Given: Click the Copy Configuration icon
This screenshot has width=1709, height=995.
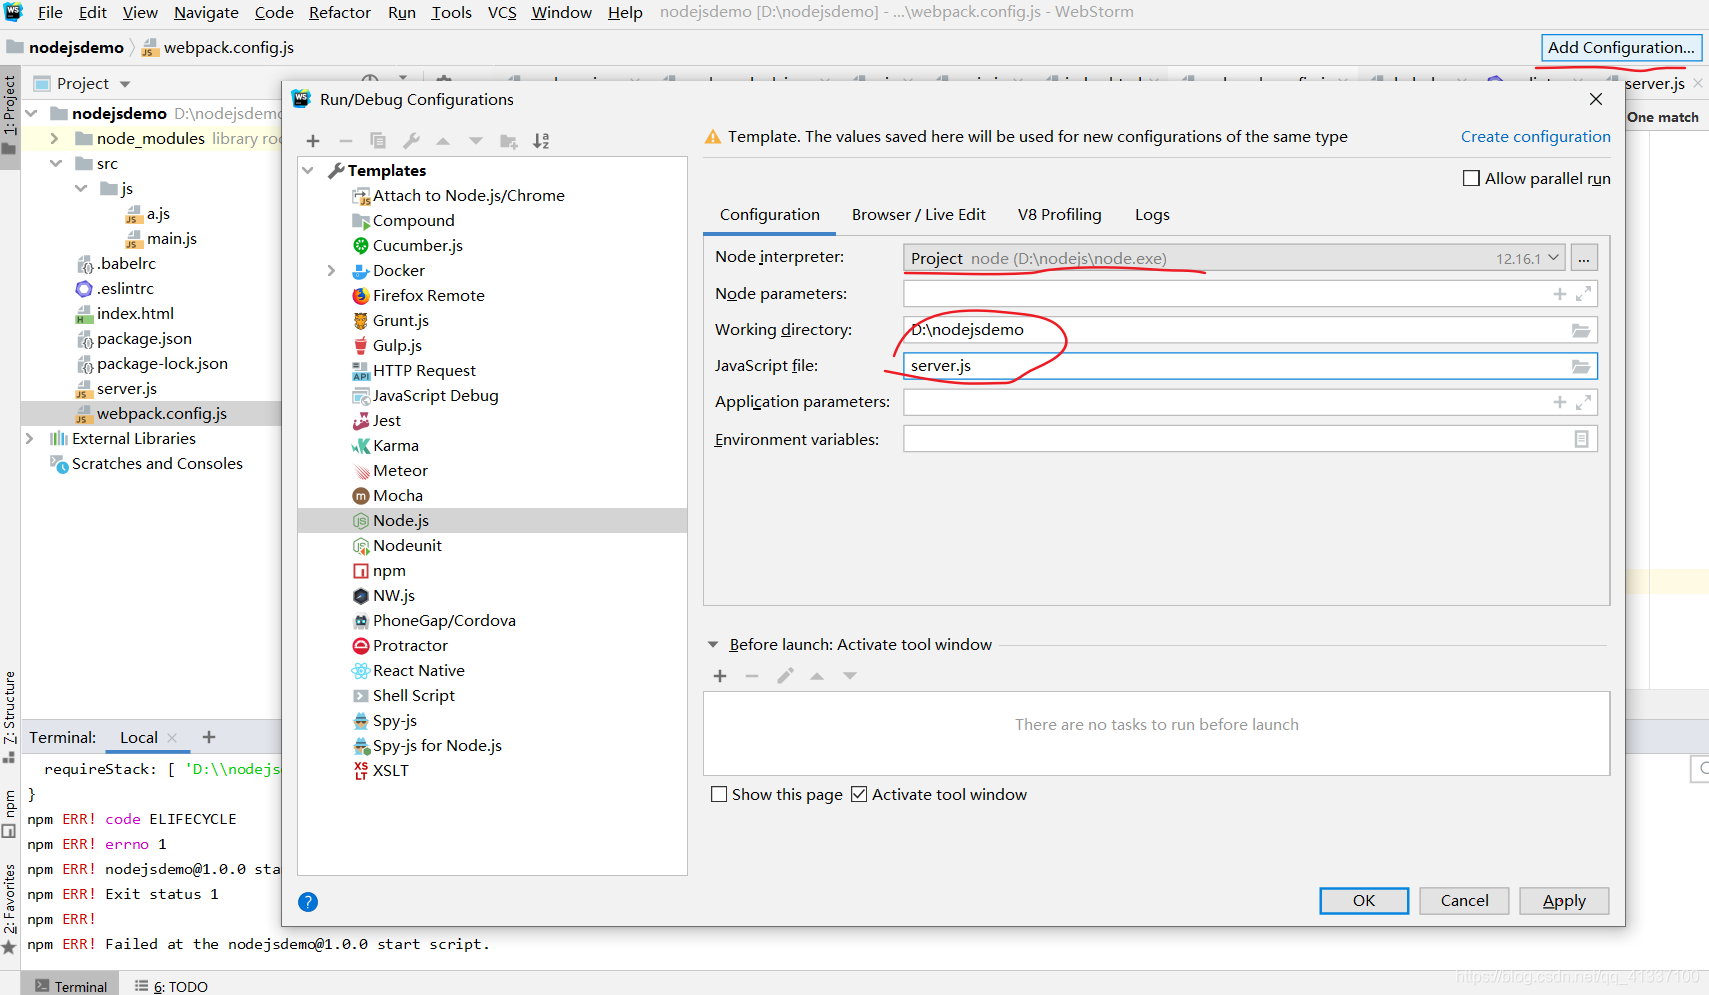Looking at the screenshot, I should [378, 141].
